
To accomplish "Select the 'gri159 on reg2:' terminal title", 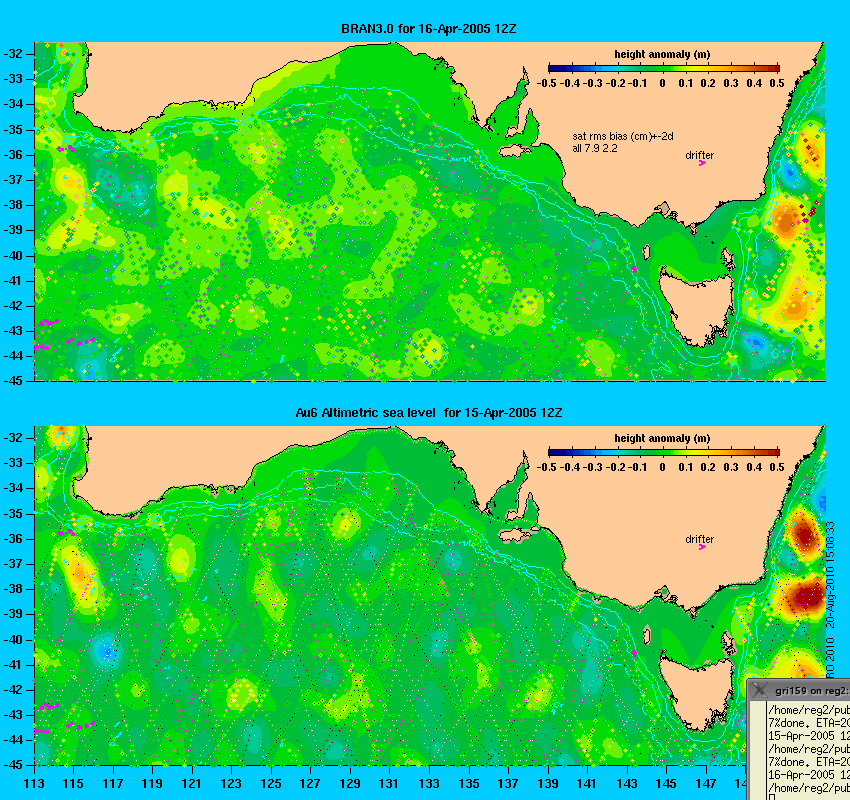I will coord(811,691).
